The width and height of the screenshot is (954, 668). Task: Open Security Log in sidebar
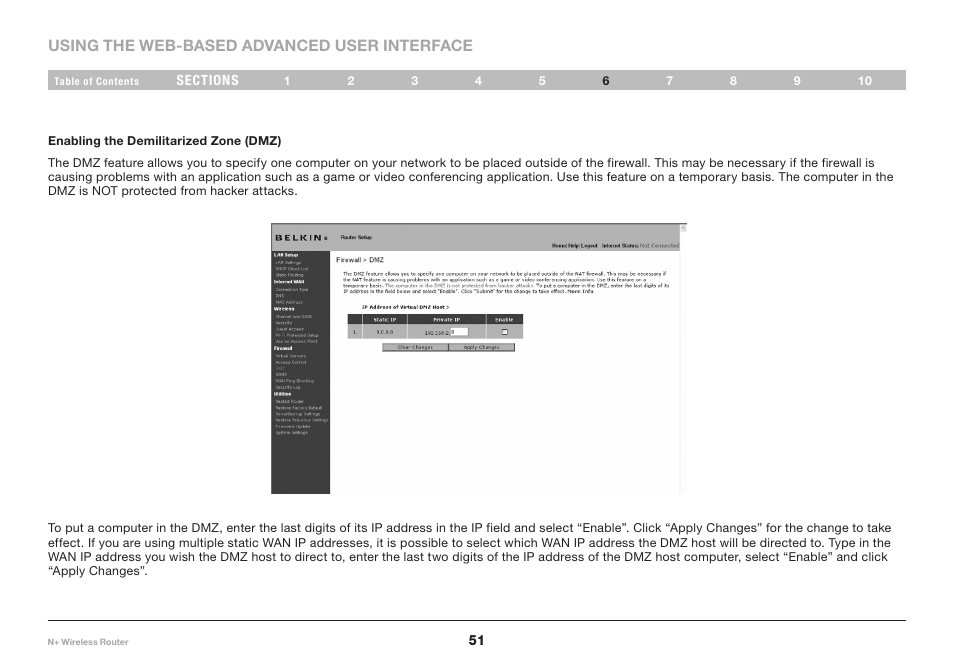[x=287, y=387]
